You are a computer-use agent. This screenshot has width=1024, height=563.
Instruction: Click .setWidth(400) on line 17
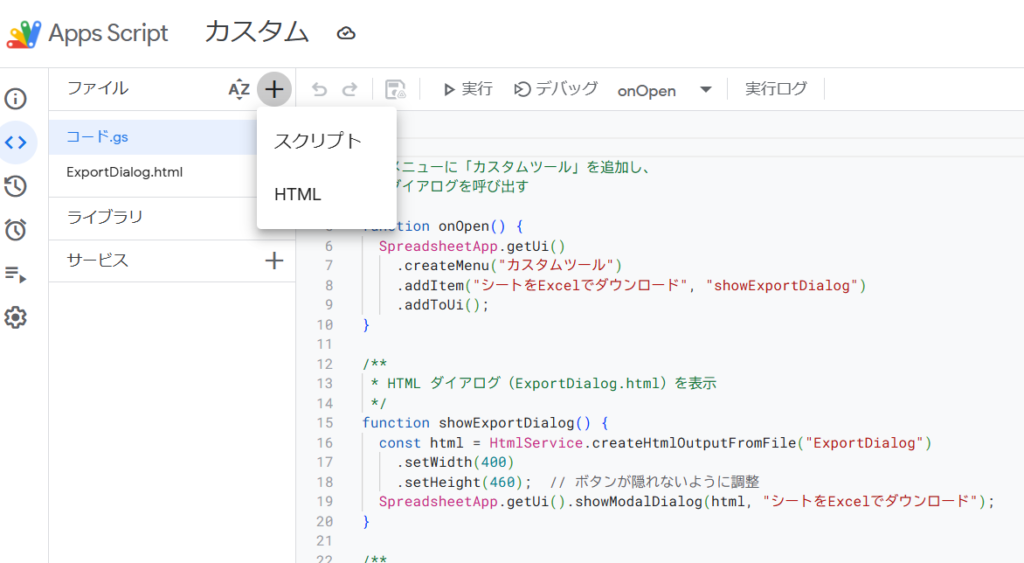tap(455, 462)
